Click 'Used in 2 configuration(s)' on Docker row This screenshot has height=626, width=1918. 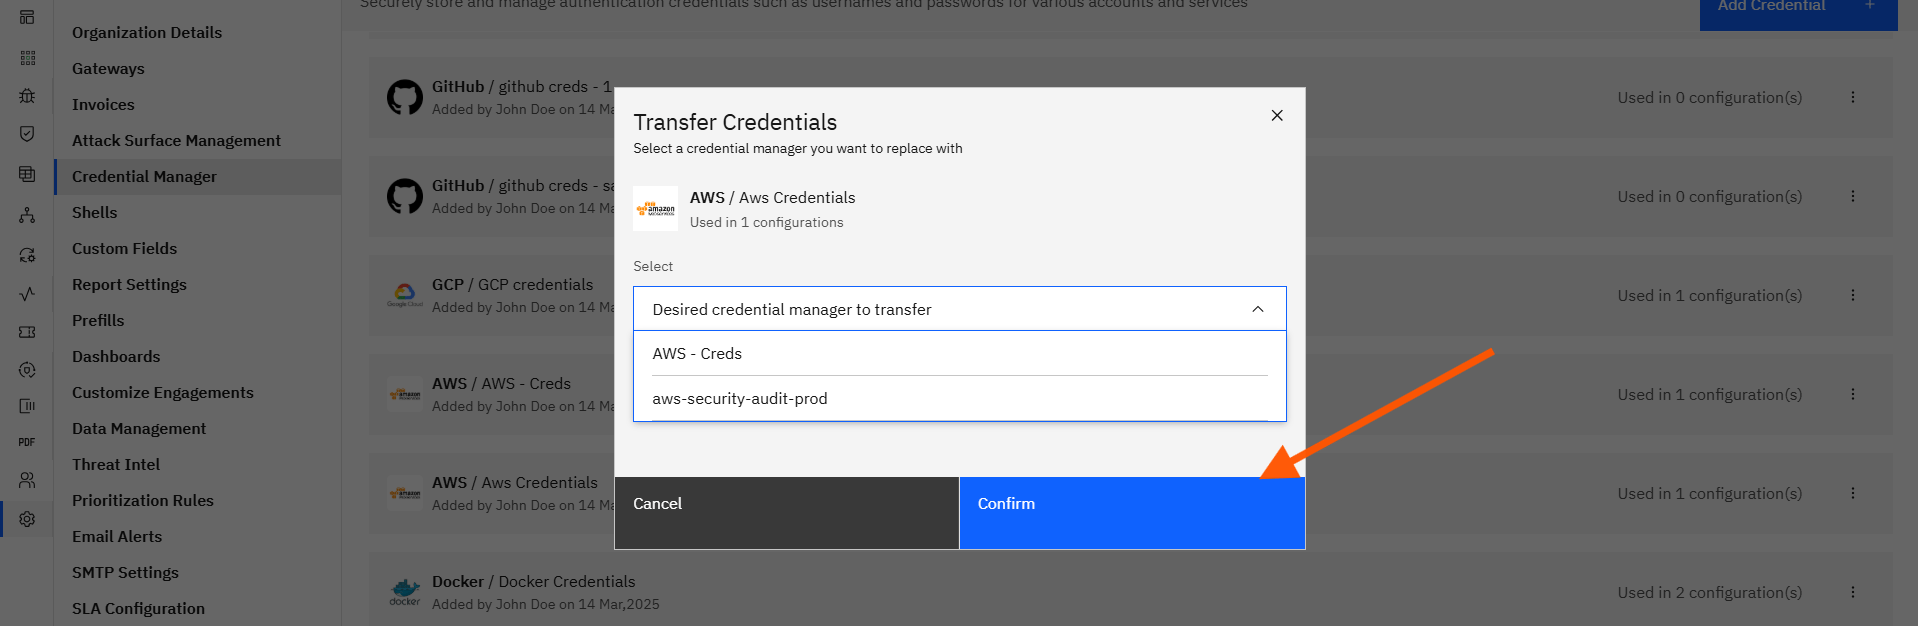[x=1710, y=593]
